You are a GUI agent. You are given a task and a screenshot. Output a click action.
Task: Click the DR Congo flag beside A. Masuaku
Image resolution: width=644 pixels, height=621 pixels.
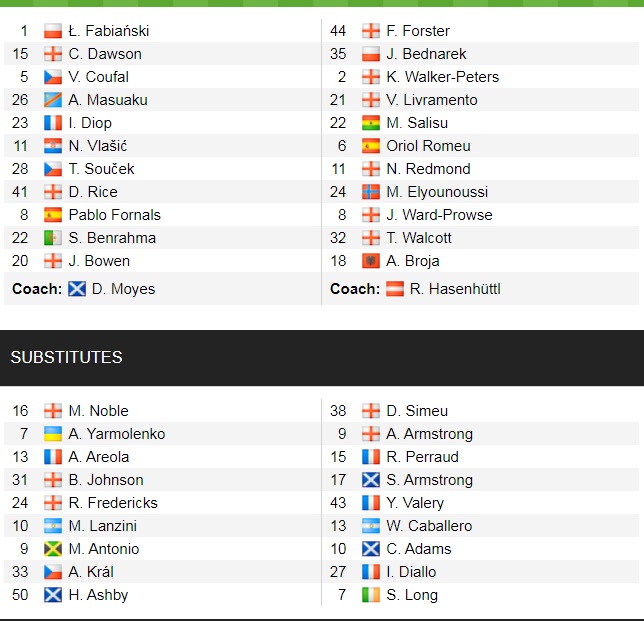pyautogui.click(x=53, y=100)
